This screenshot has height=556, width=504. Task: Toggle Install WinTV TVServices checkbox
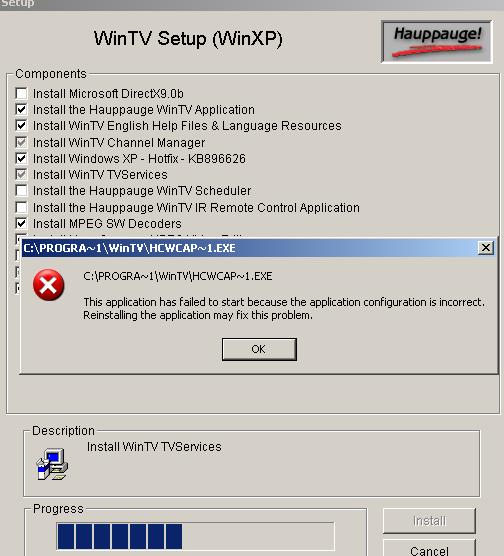click(x=21, y=174)
